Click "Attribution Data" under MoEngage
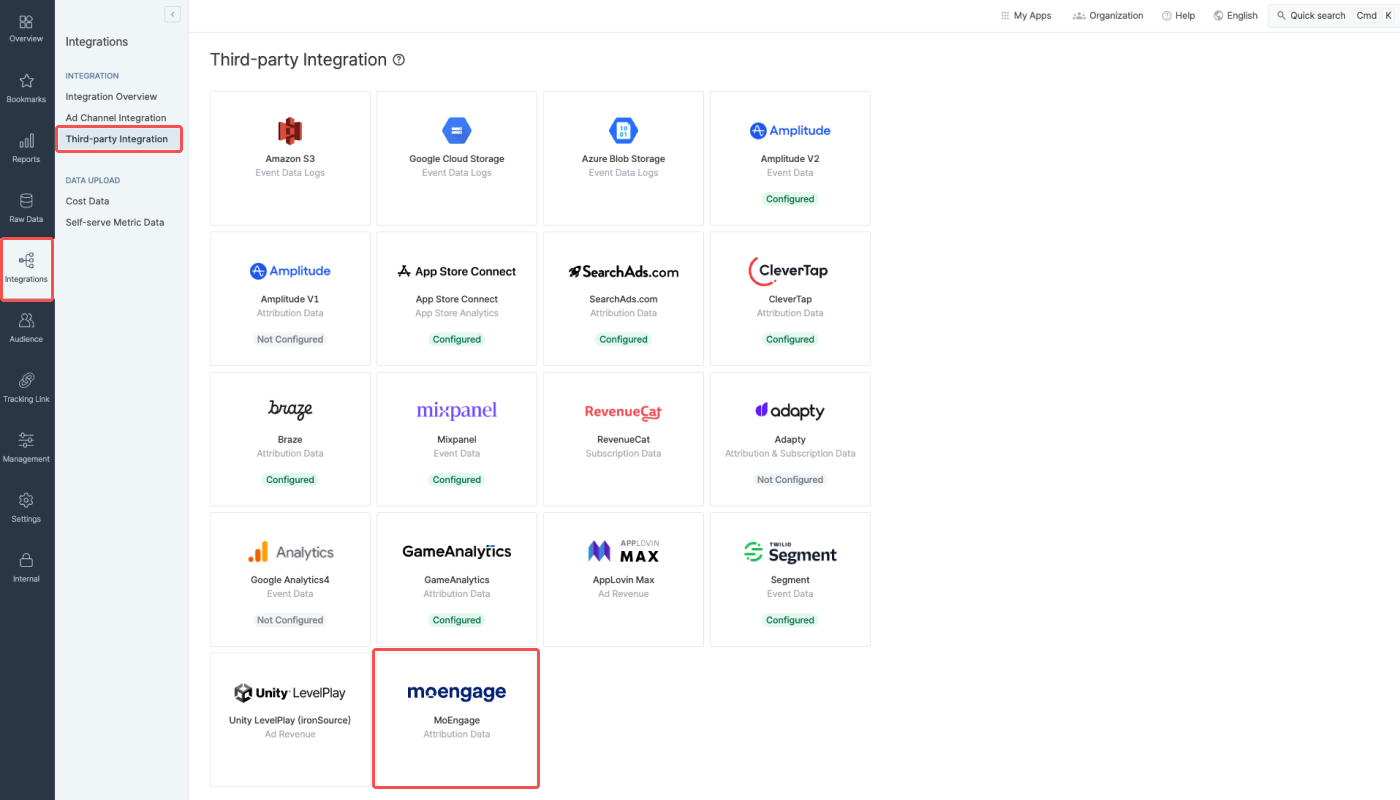1400x800 pixels. pos(457,734)
